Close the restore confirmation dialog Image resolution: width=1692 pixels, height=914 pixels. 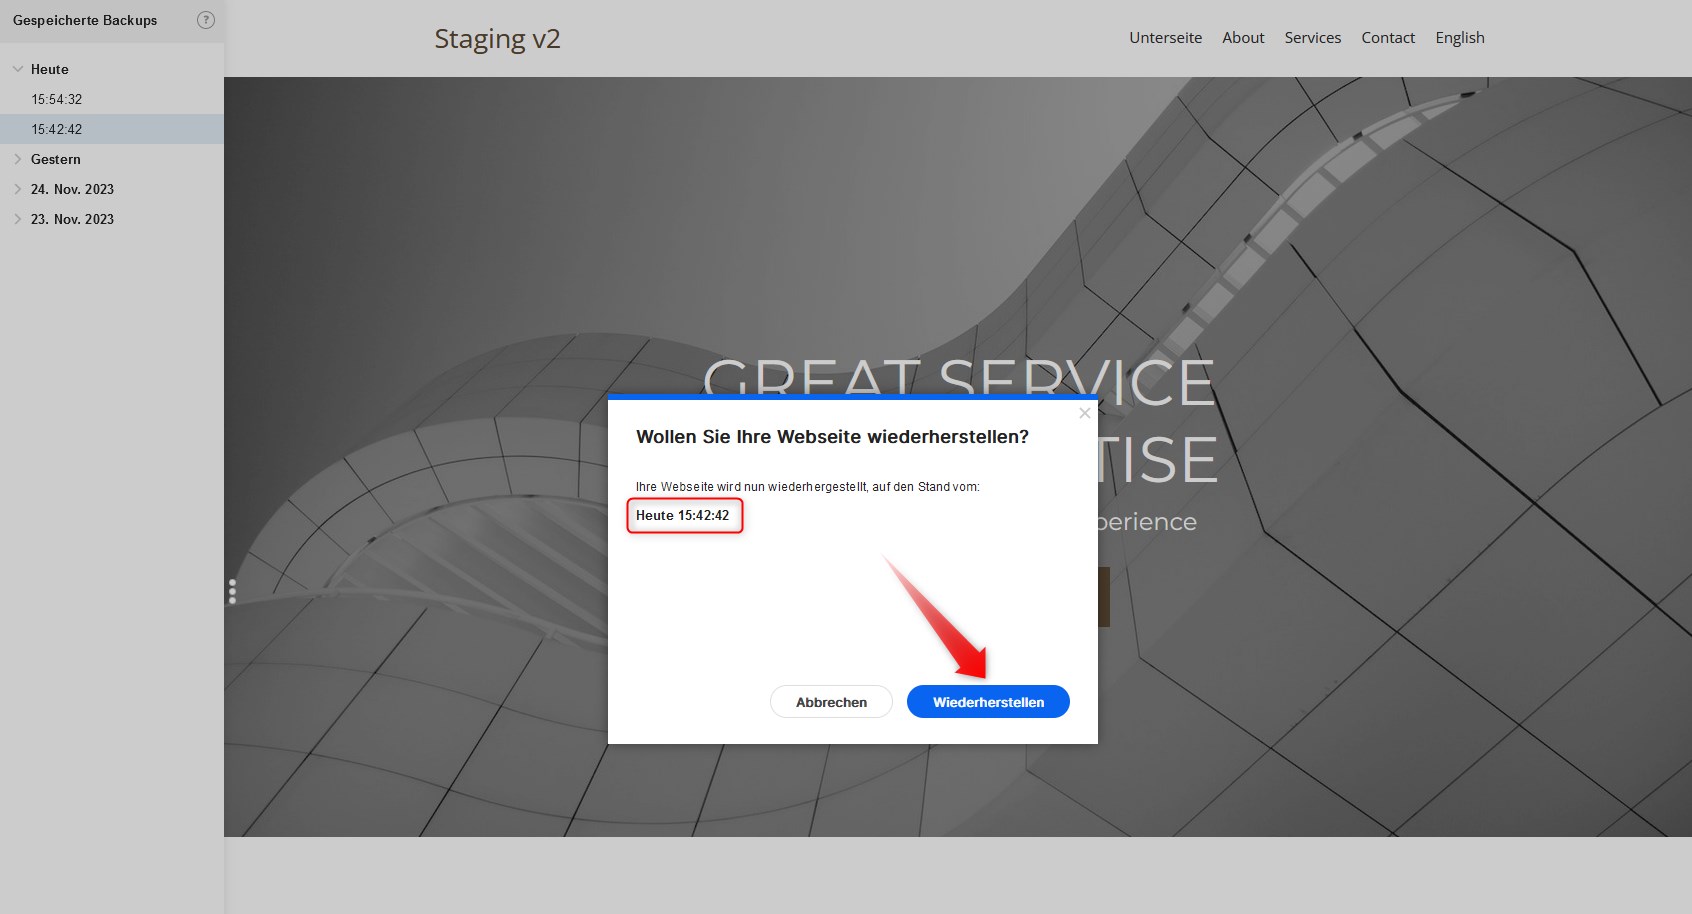tap(1084, 413)
